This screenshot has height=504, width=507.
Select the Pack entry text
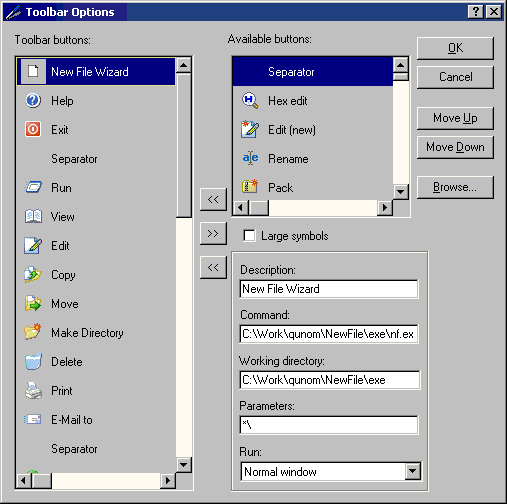tap(281, 188)
